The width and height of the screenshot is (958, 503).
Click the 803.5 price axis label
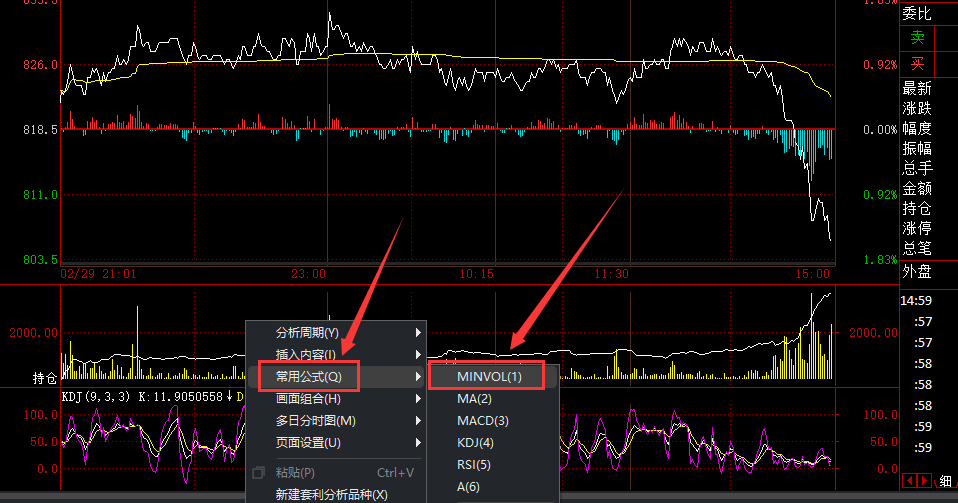point(40,260)
